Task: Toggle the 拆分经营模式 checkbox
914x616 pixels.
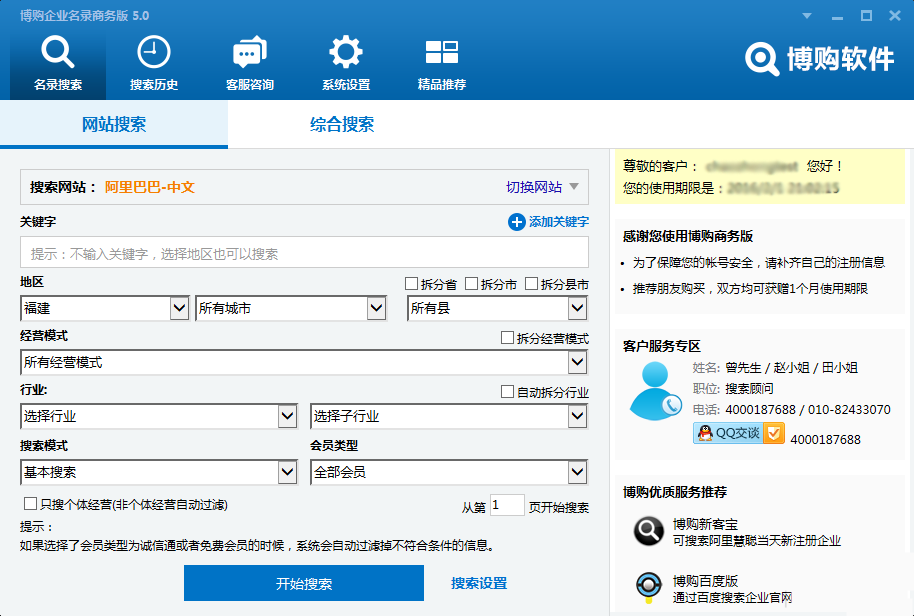Action: click(x=508, y=338)
